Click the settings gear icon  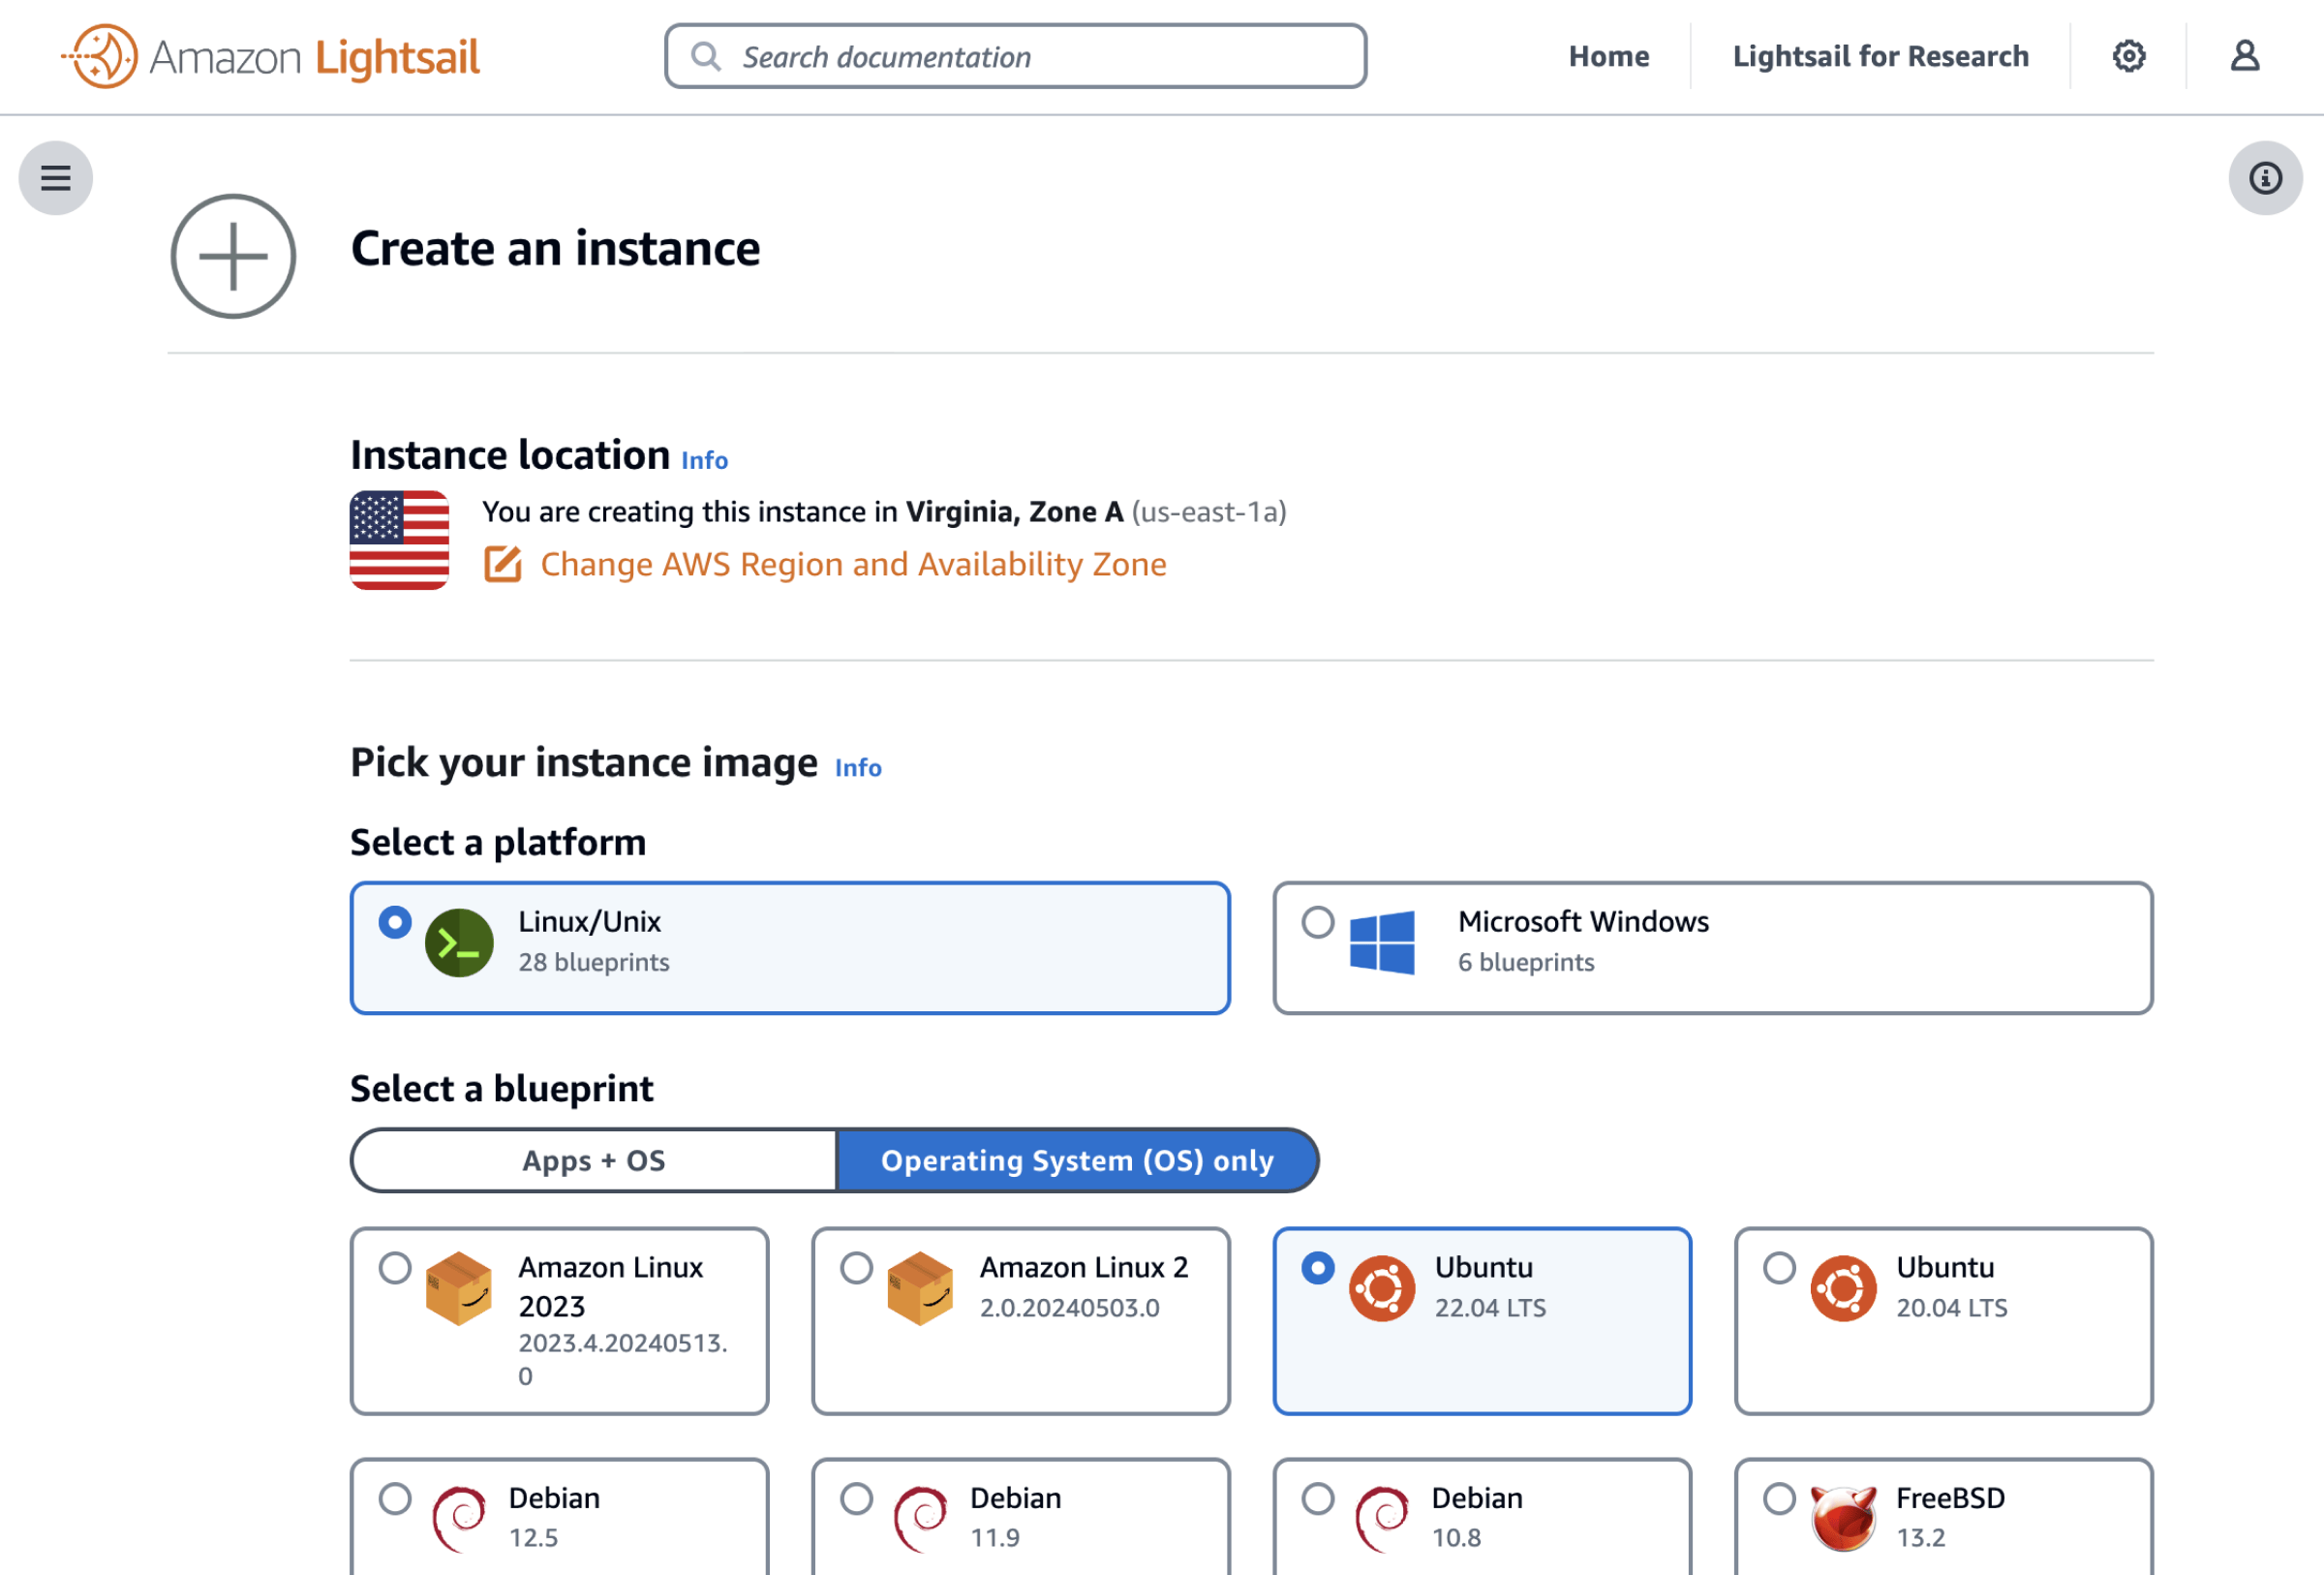[2129, 54]
